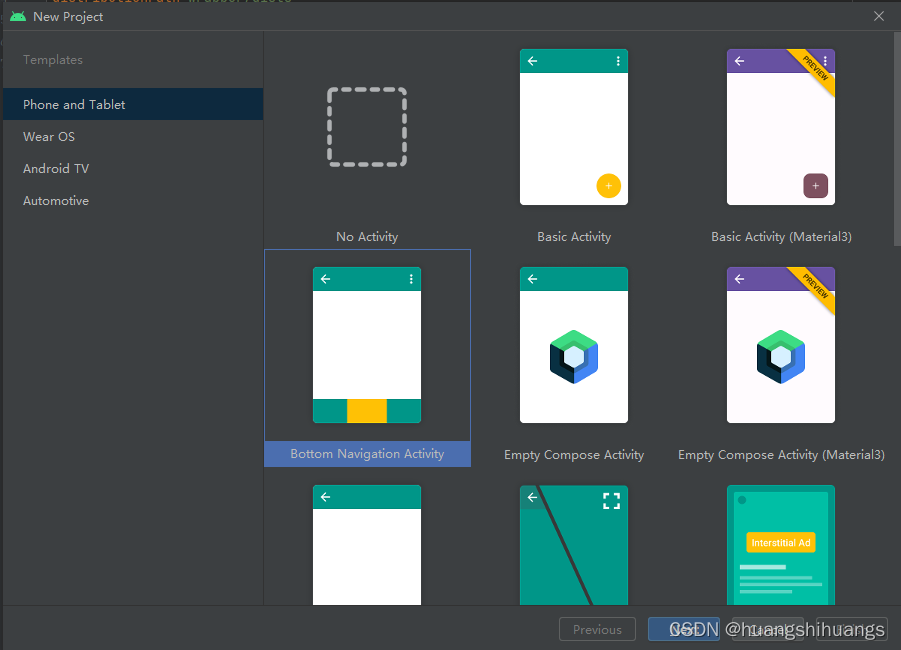Choose Empty Compose Activity (Material3) template

[x=781, y=345]
